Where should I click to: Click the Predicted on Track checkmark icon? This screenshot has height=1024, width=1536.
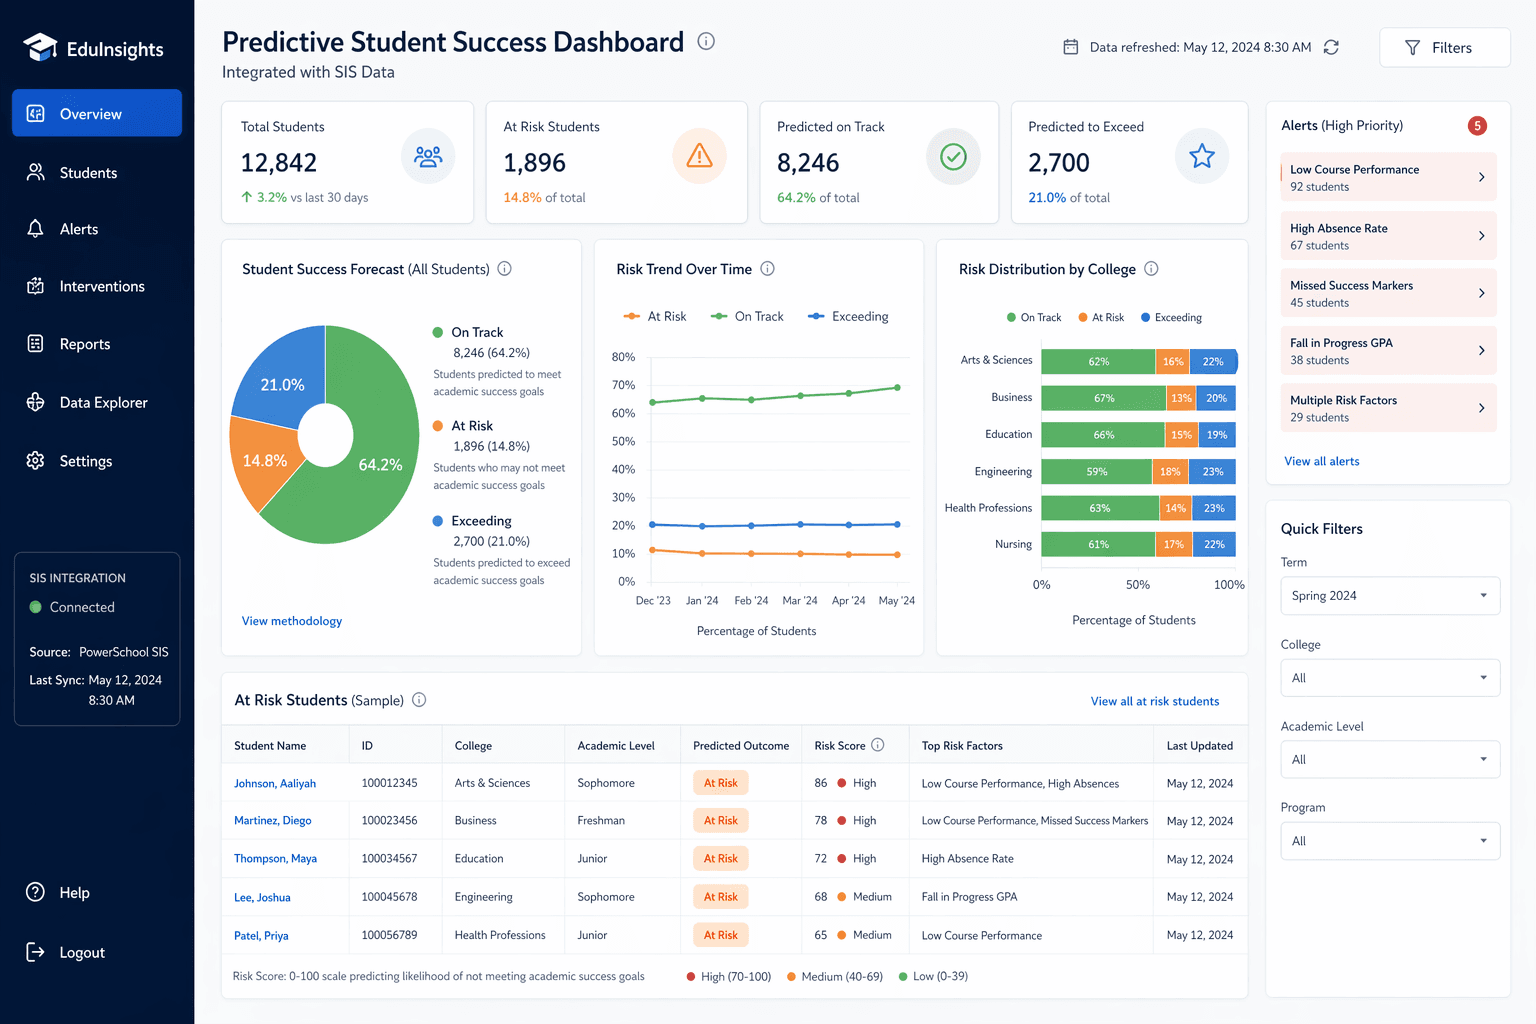pyautogui.click(x=953, y=156)
